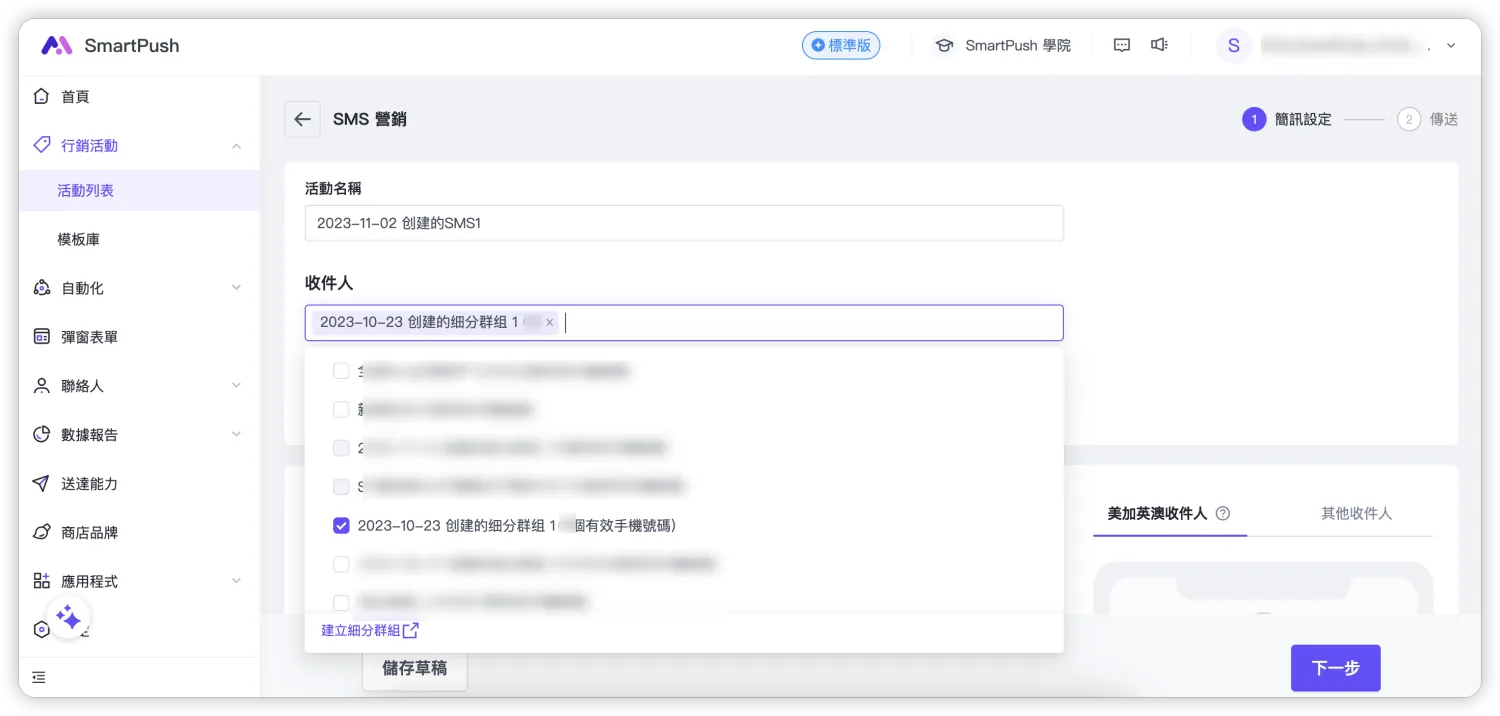Screen dimensions: 1500x716
Task: Click the back arrow beside SMS 營銷
Action: point(302,119)
